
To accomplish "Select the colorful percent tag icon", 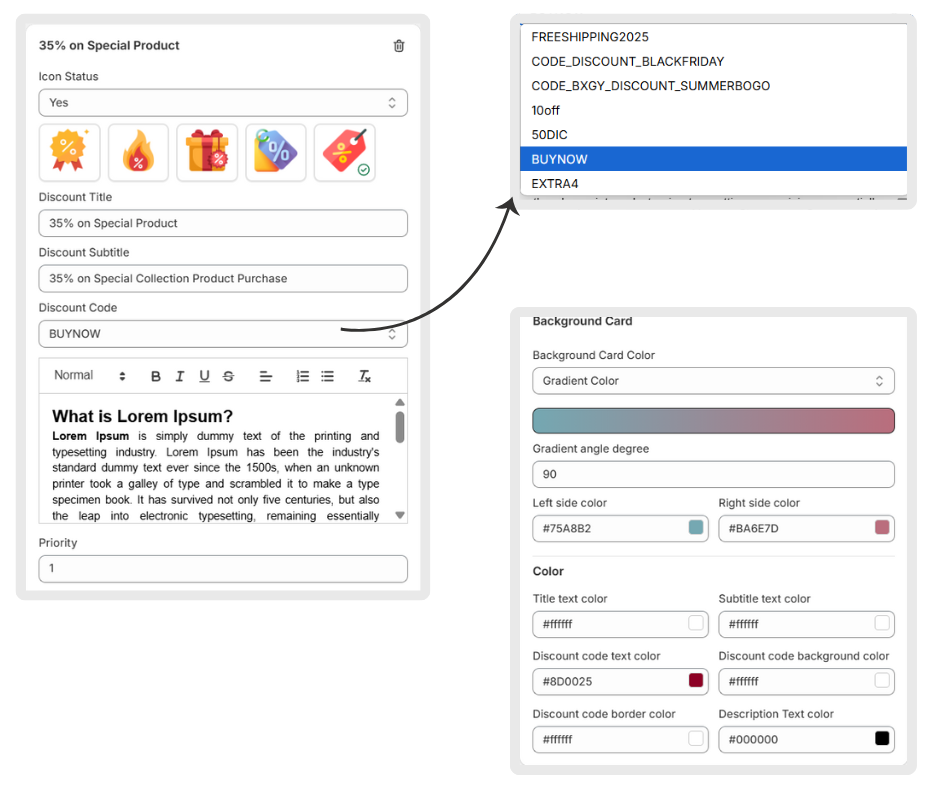I will coord(276,153).
